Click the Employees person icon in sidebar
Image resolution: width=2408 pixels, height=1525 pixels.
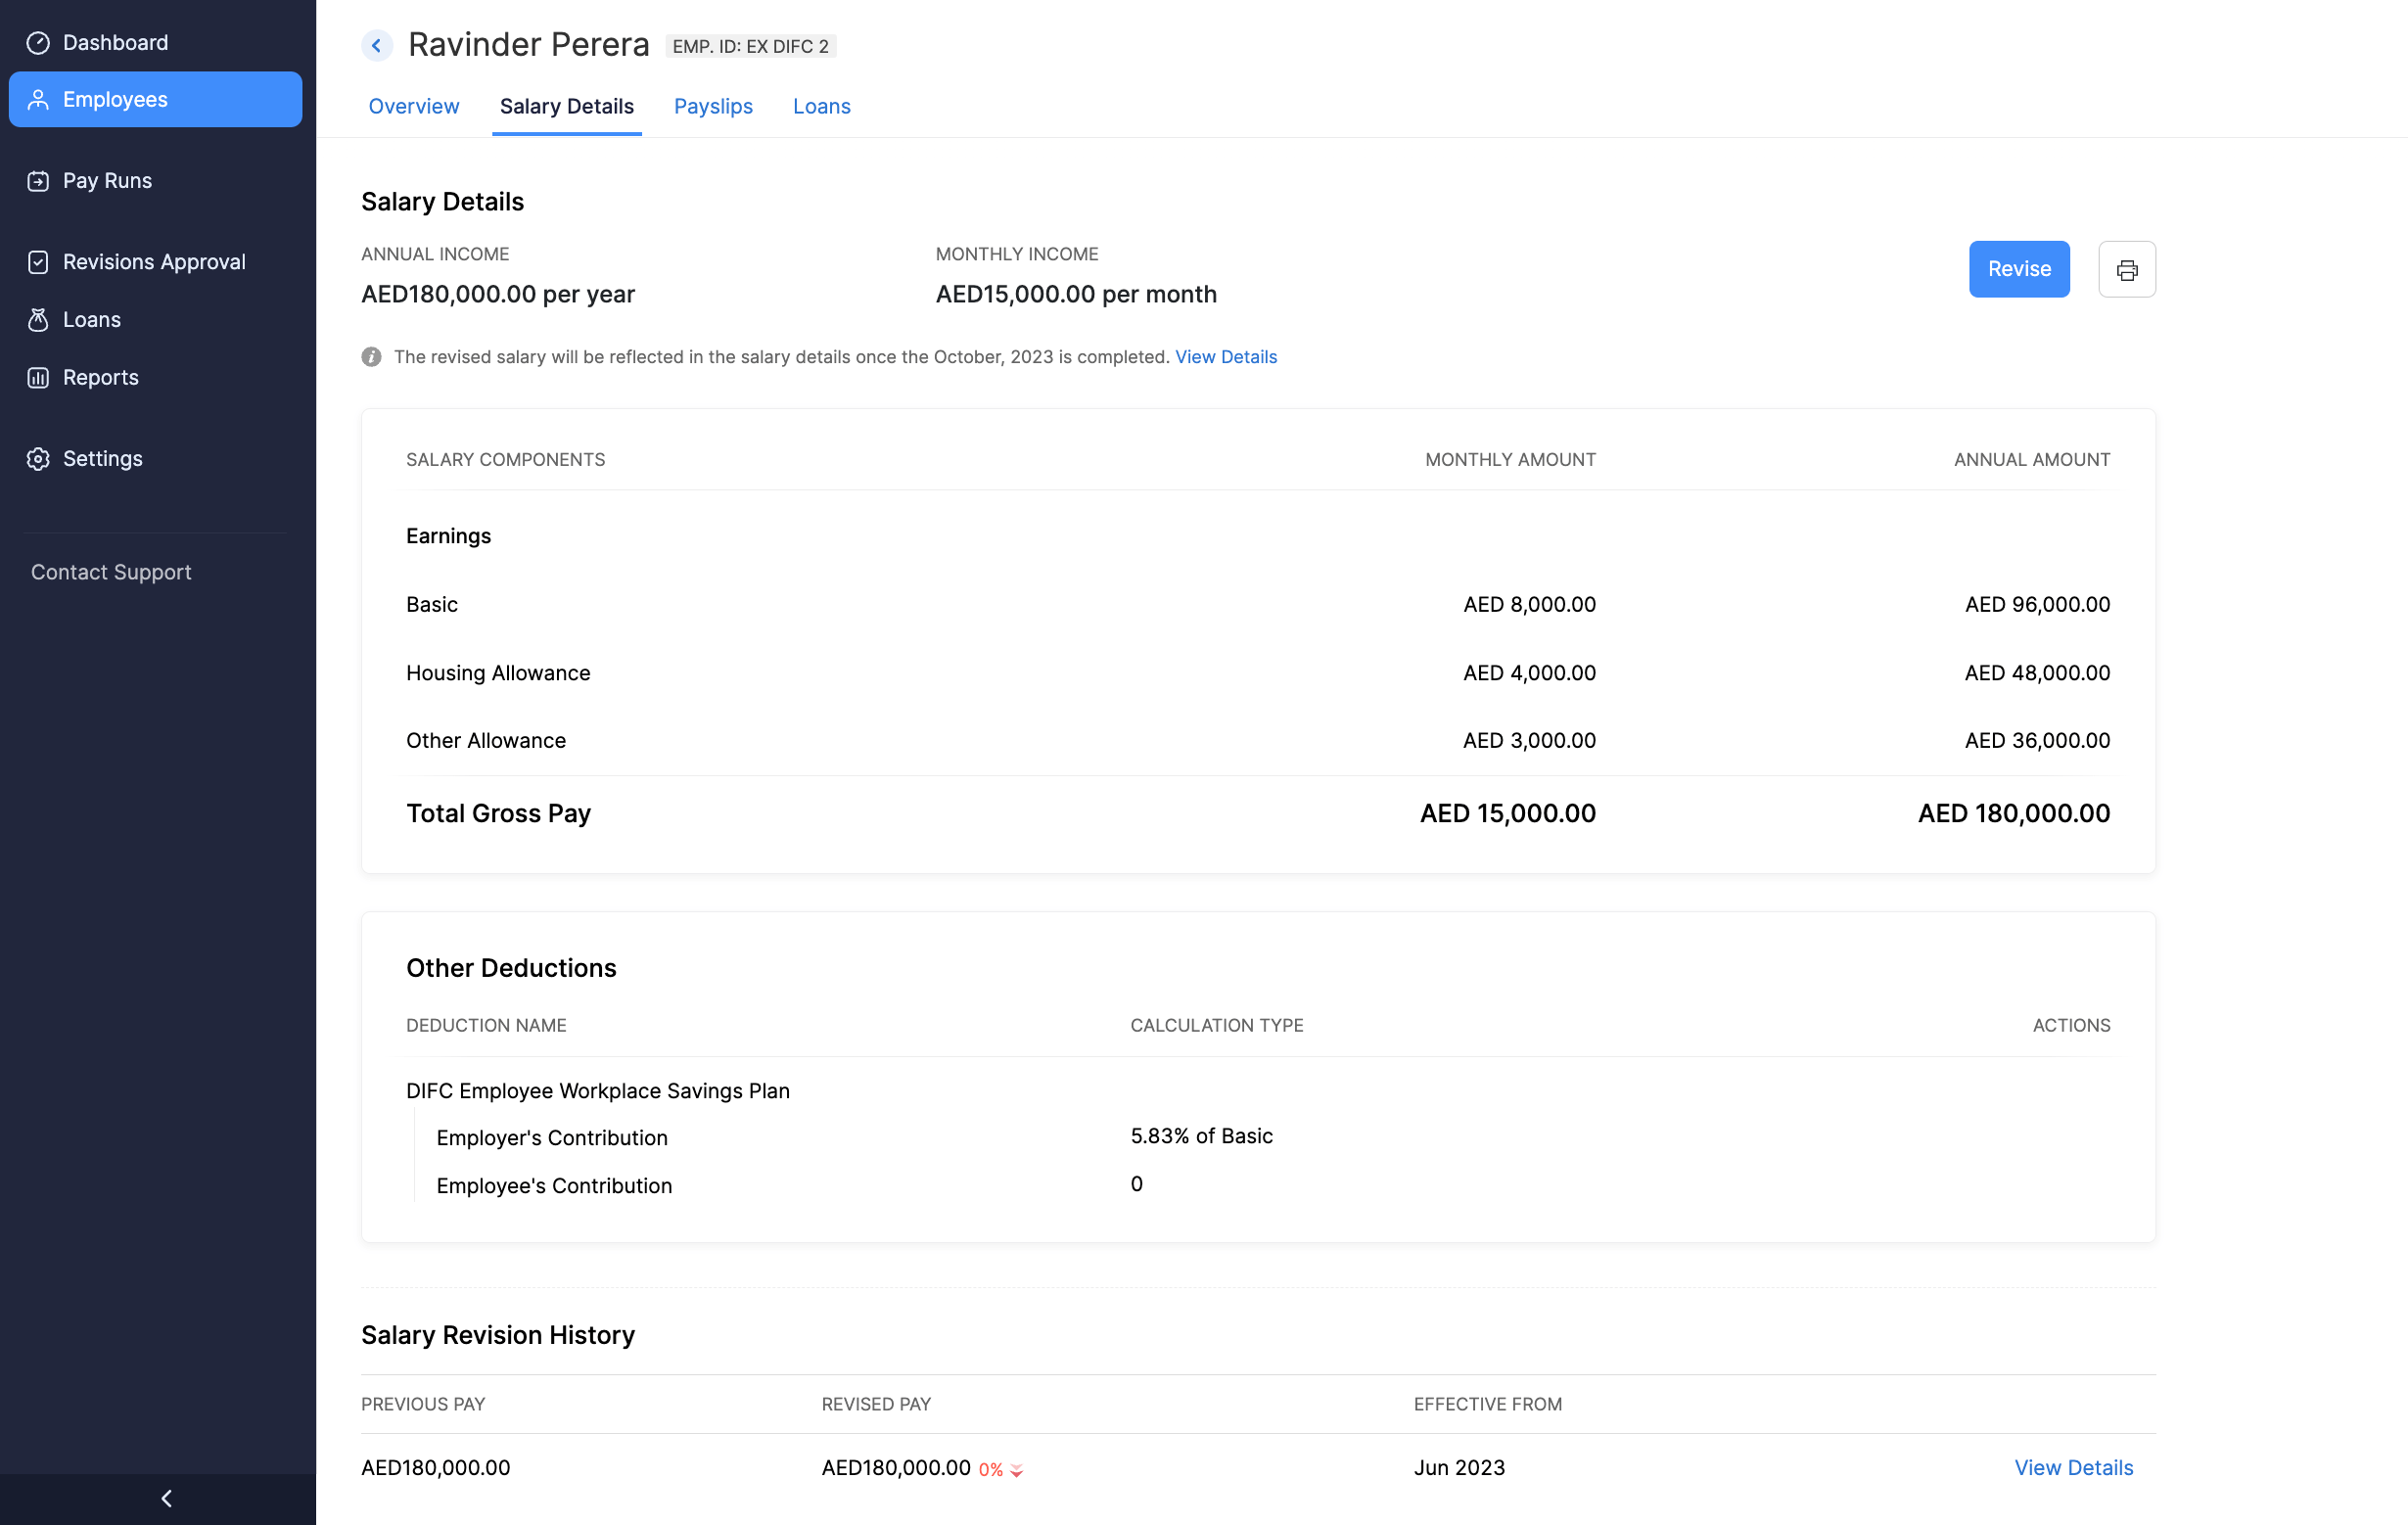pyautogui.click(x=38, y=100)
